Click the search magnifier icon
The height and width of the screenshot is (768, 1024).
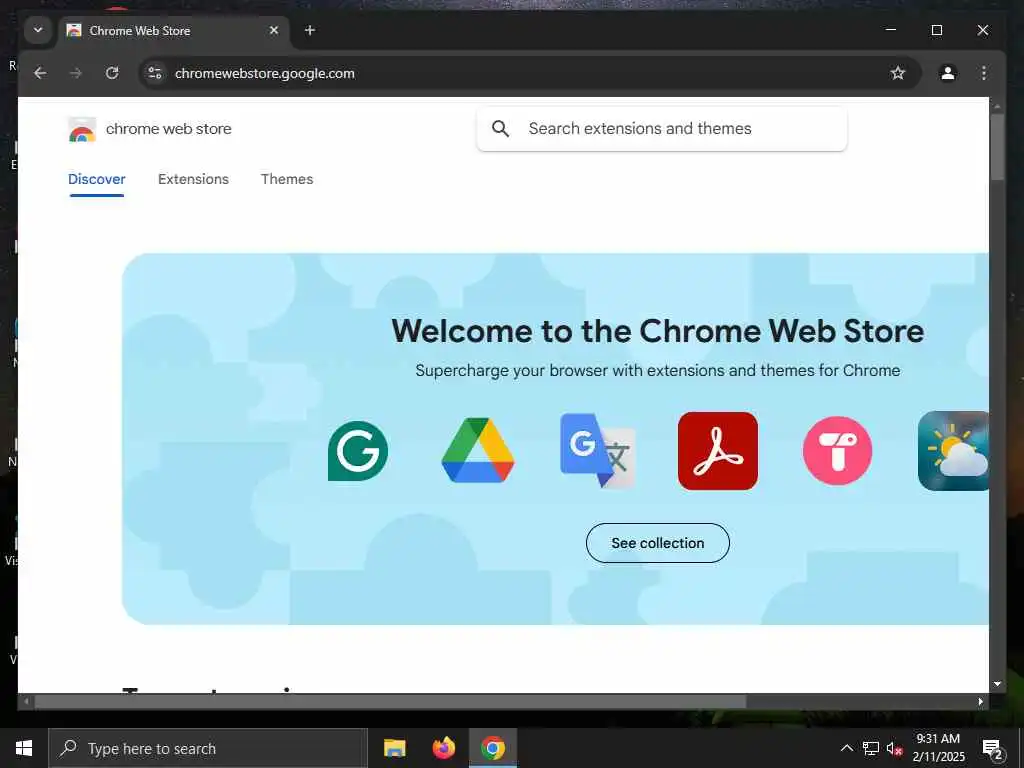[x=500, y=129]
